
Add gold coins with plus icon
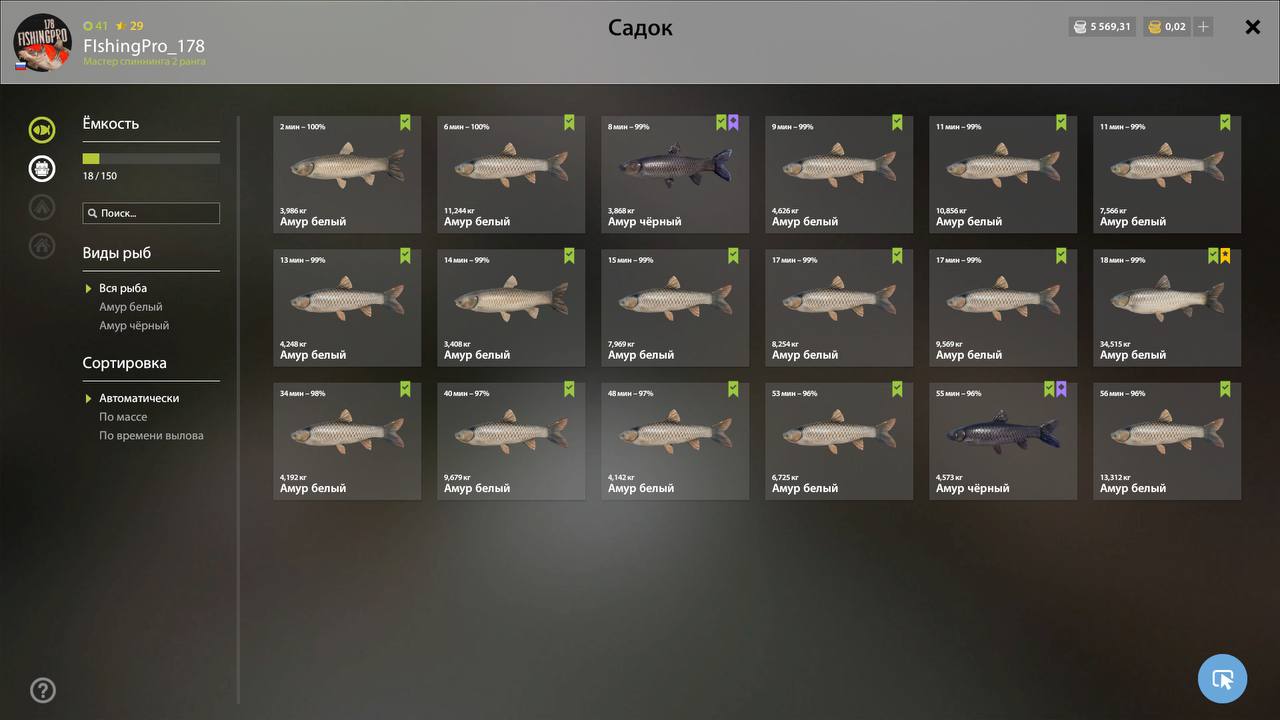1203,27
